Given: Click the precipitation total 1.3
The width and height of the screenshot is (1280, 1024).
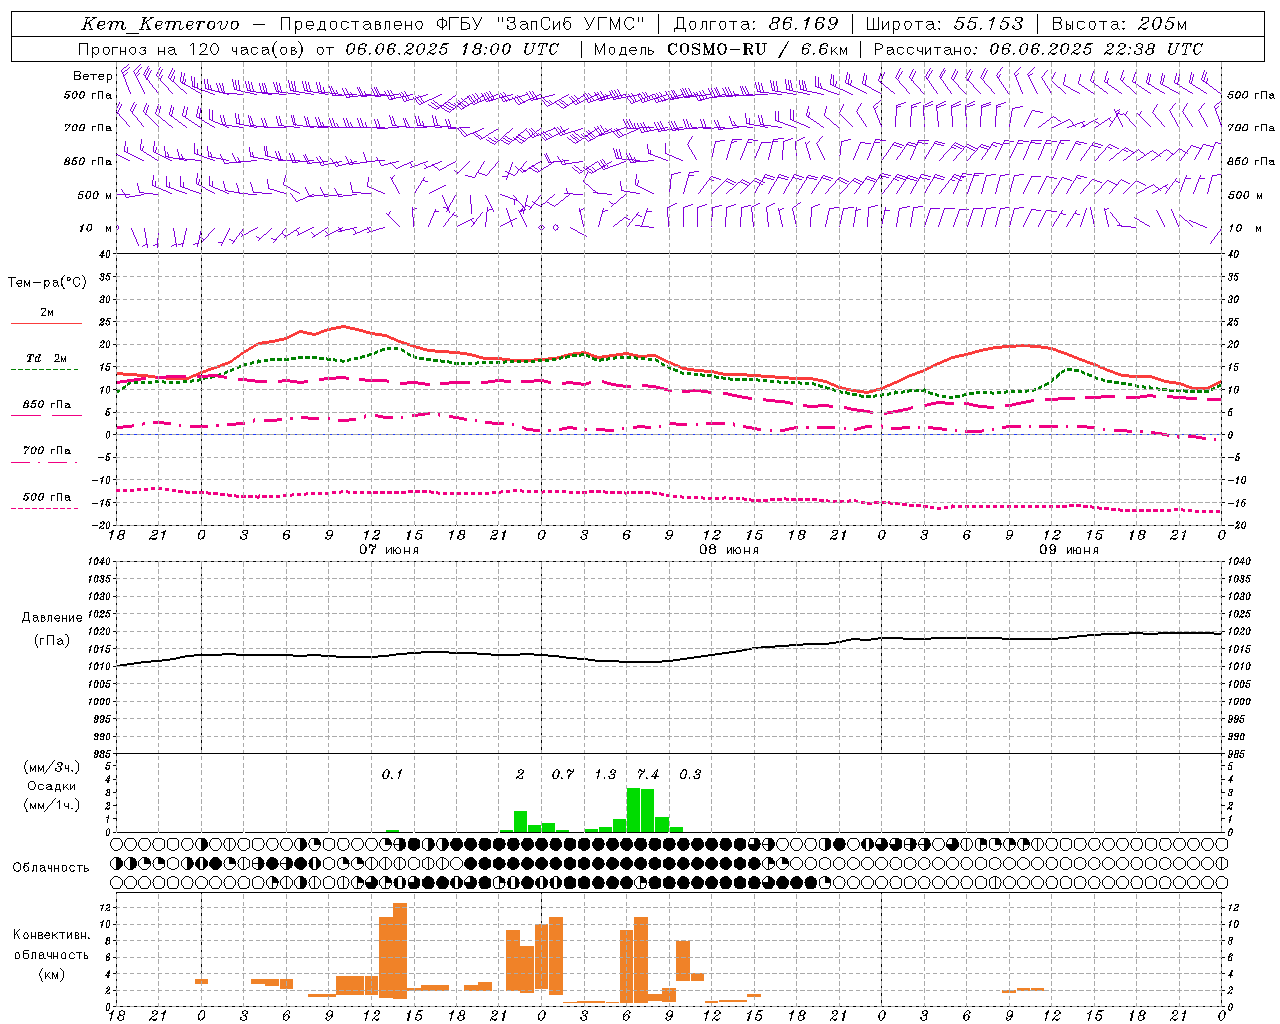Looking at the screenshot, I should [x=605, y=774].
